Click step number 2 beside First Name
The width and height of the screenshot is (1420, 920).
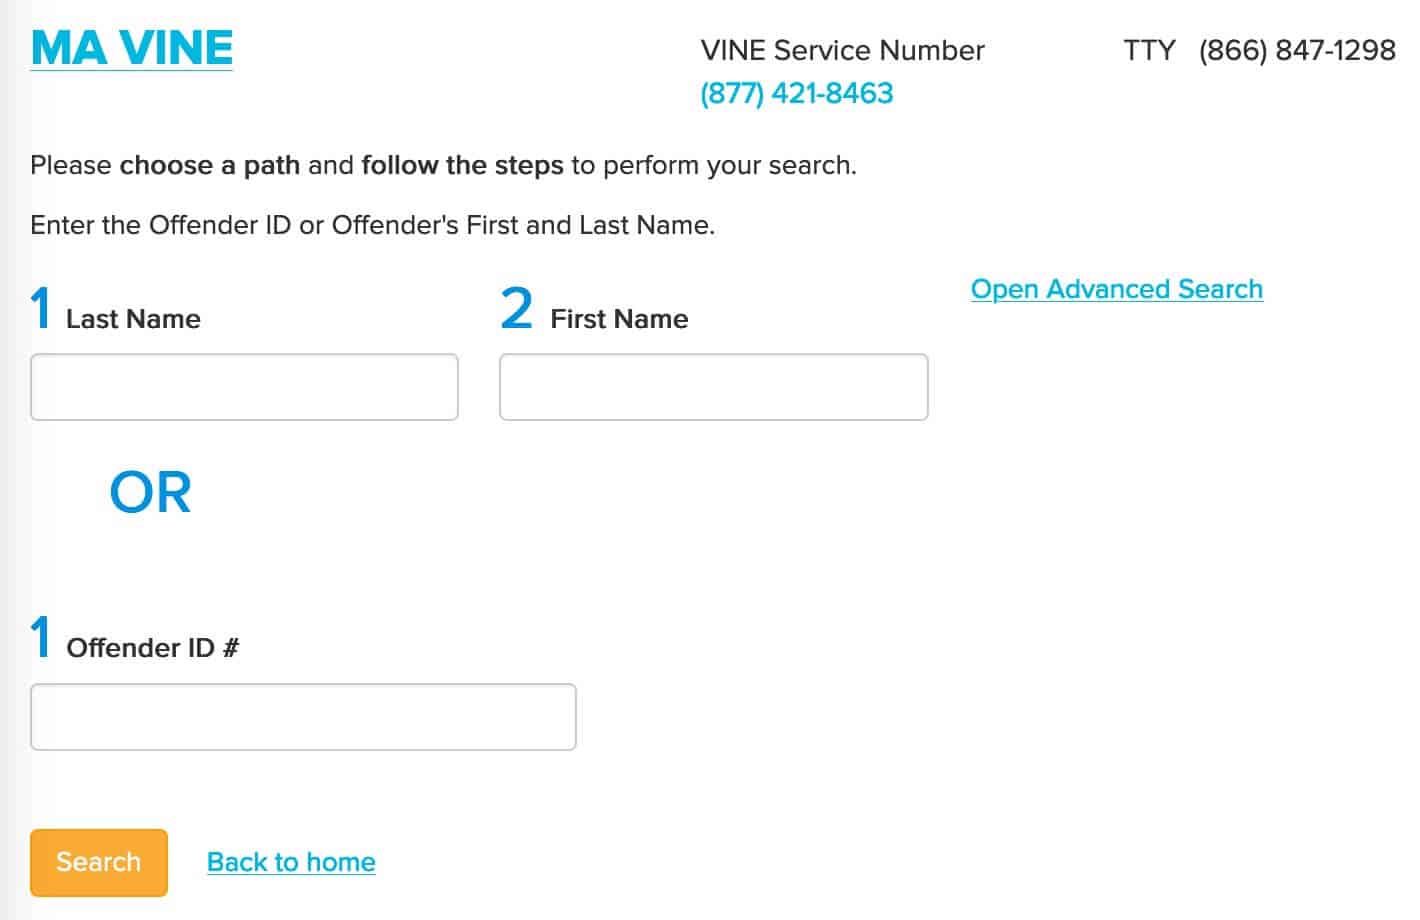click(x=516, y=308)
